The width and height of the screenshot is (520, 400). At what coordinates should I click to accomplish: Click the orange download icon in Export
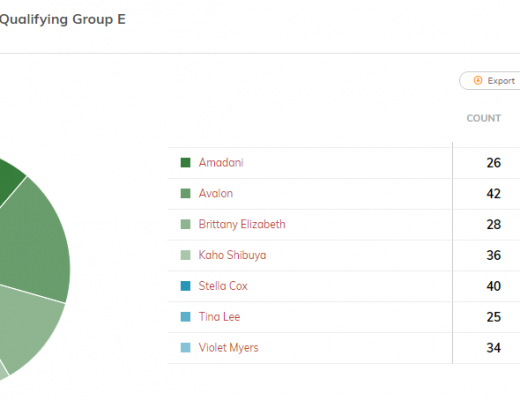[478, 80]
